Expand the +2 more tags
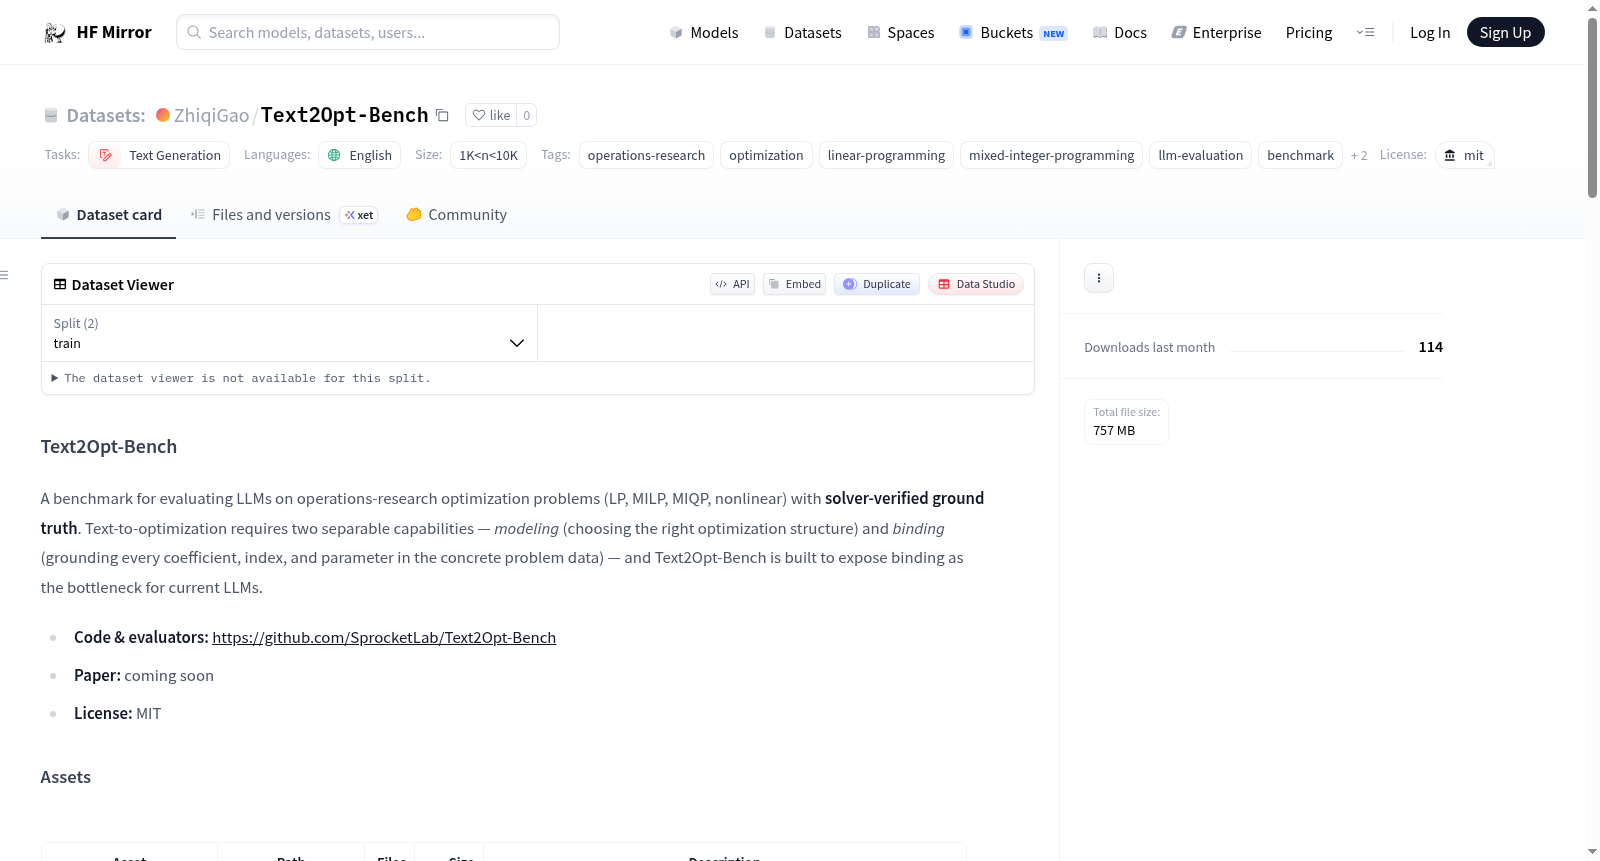 (x=1359, y=155)
